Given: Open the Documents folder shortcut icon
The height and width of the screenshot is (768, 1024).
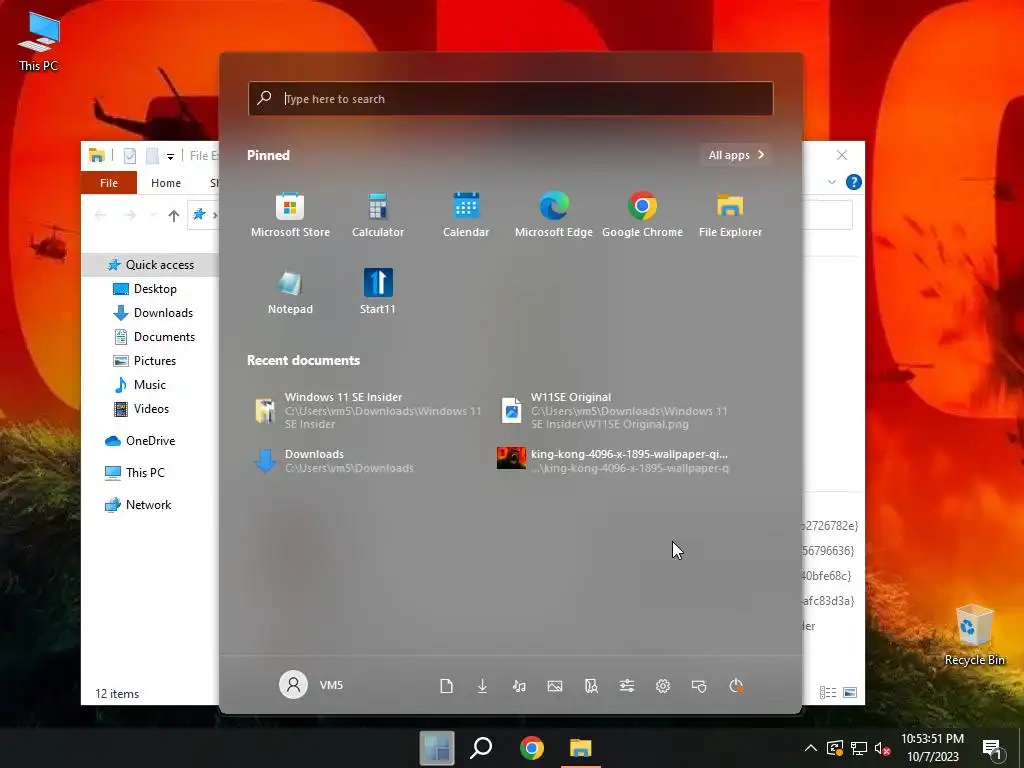Looking at the screenshot, I should (x=447, y=686).
